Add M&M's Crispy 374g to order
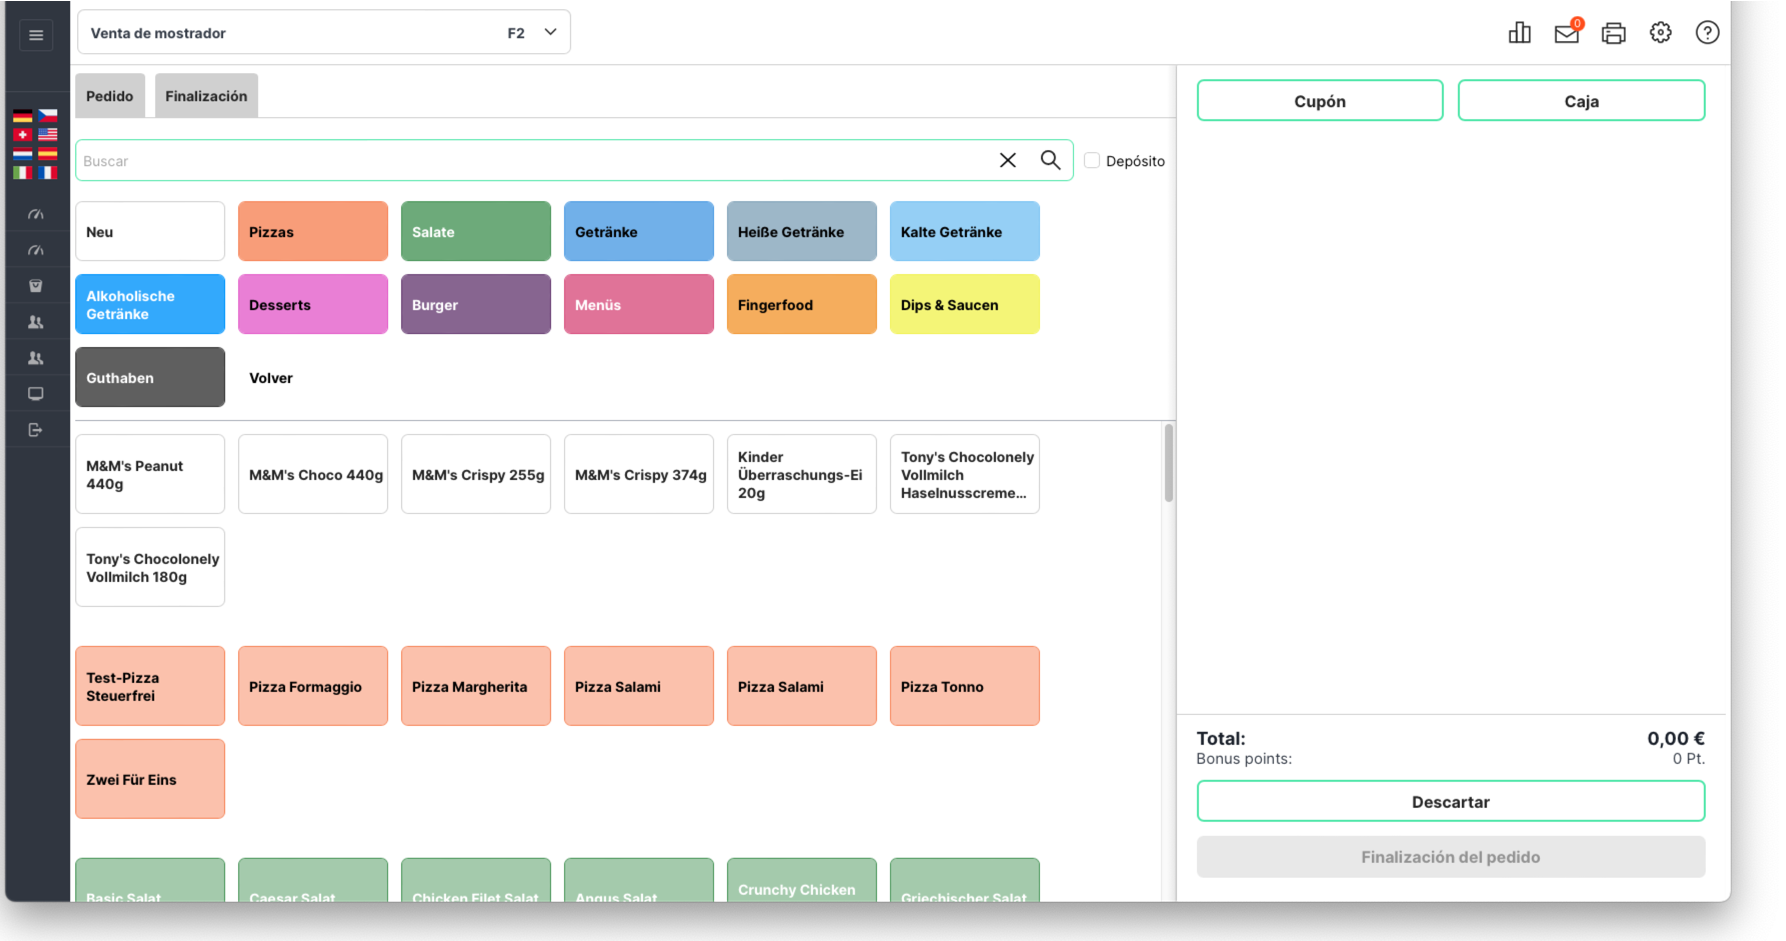Viewport: 1786px width, 941px height. tap(639, 474)
